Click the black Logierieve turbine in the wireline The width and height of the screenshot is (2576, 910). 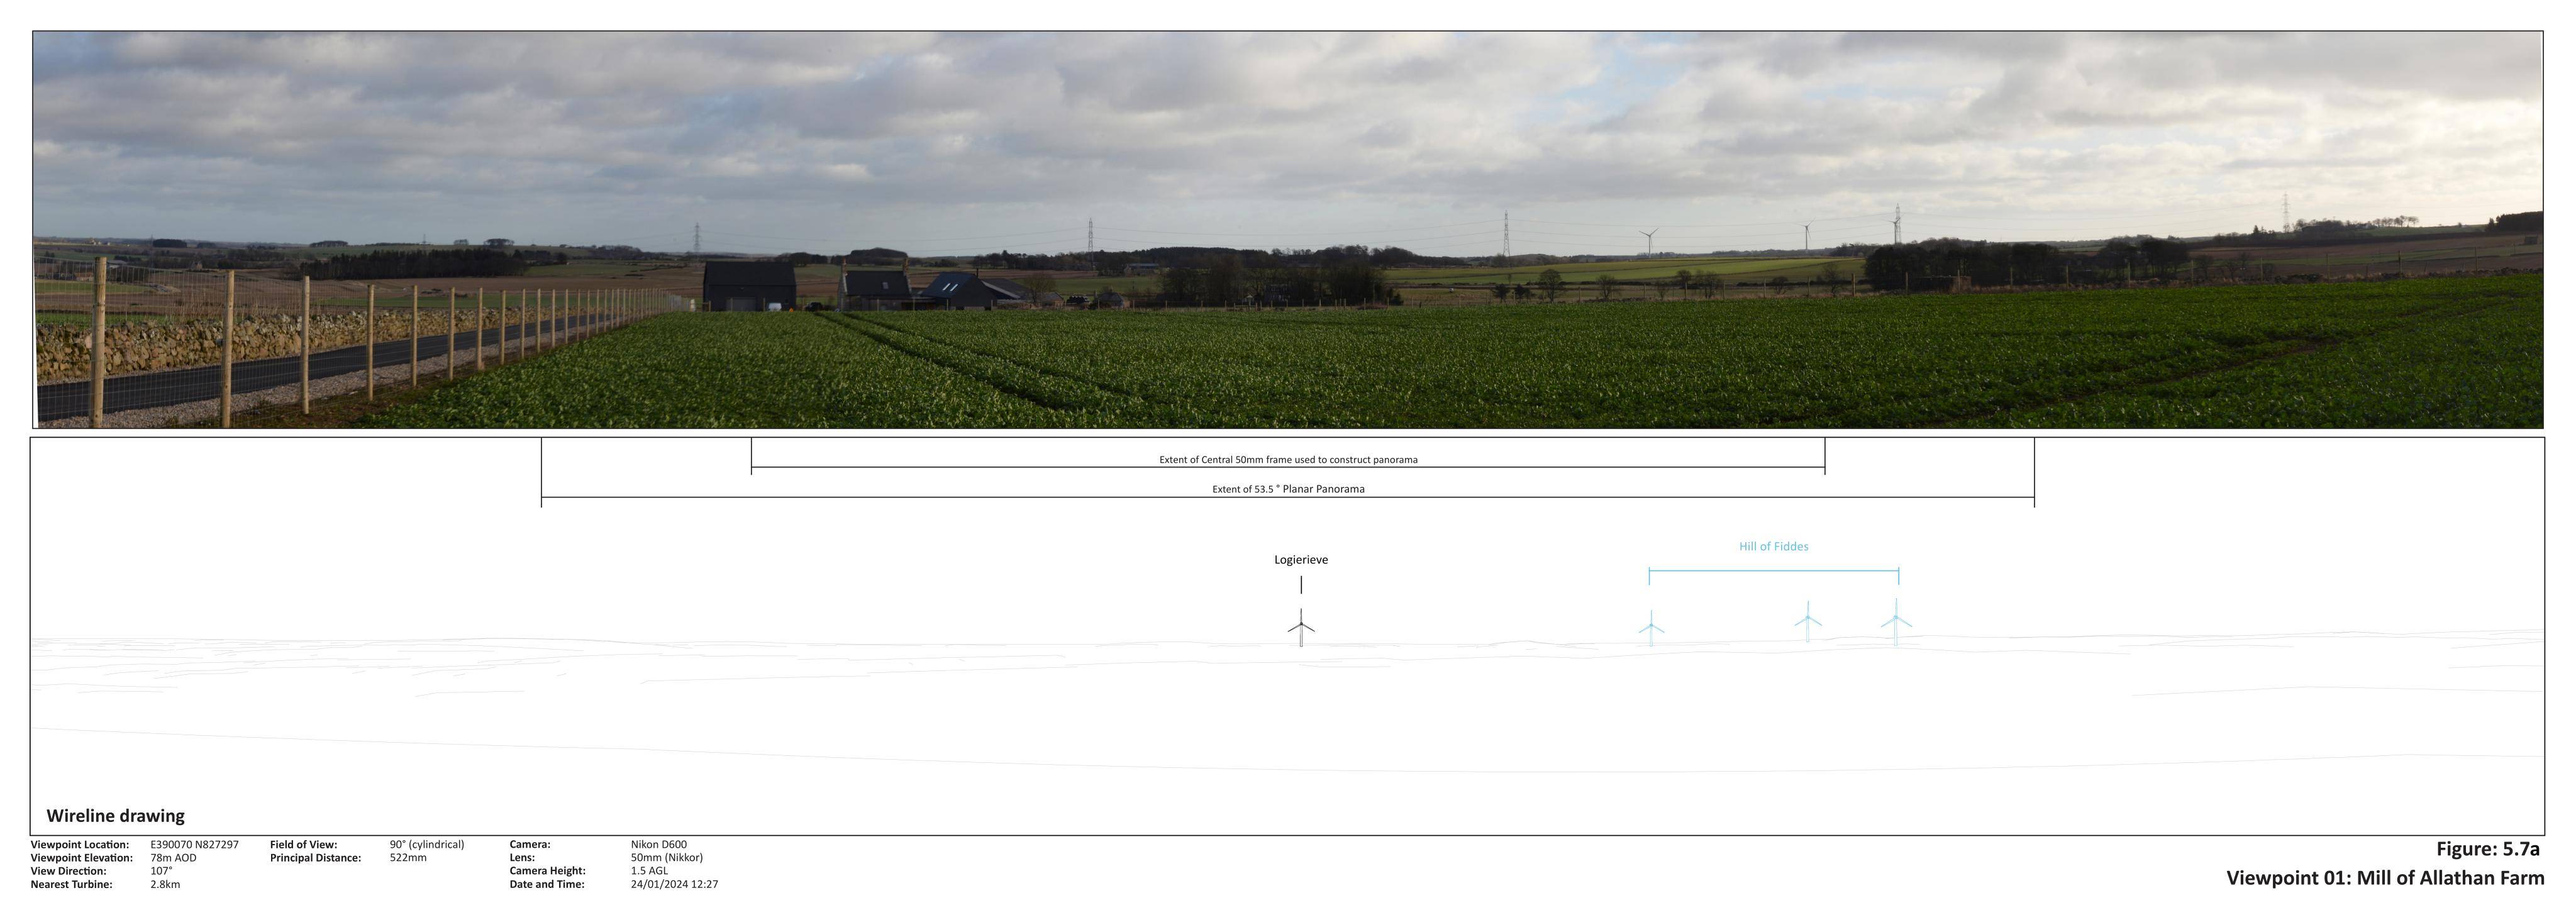click(x=1301, y=628)
